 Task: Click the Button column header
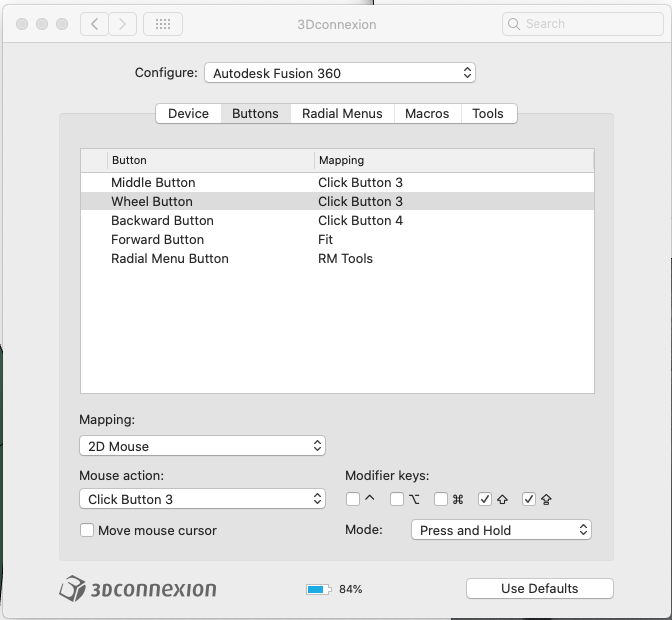tap(211, 160)
